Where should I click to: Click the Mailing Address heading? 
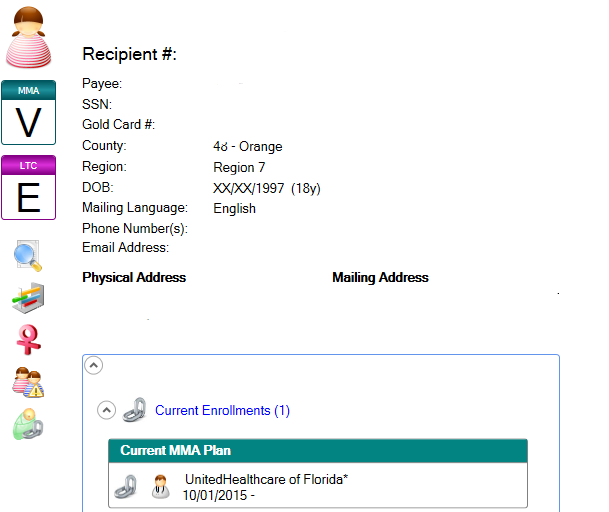tap(380, 278)
